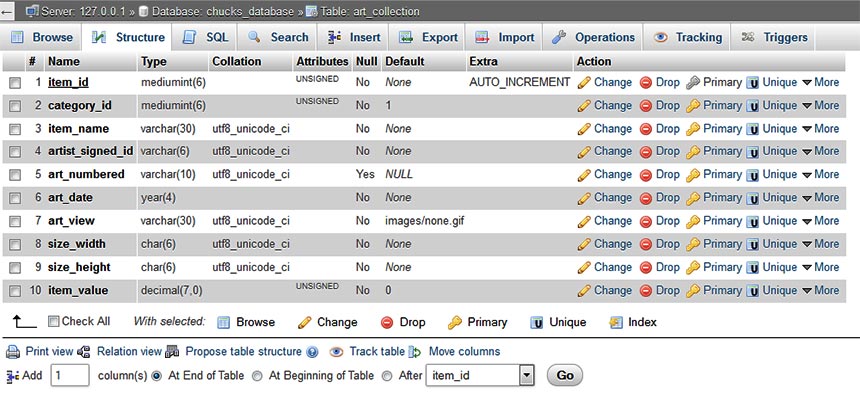The width and height of the screenshot is (860, 394).
Task: Click the Name column header
Action: point(64,61)
